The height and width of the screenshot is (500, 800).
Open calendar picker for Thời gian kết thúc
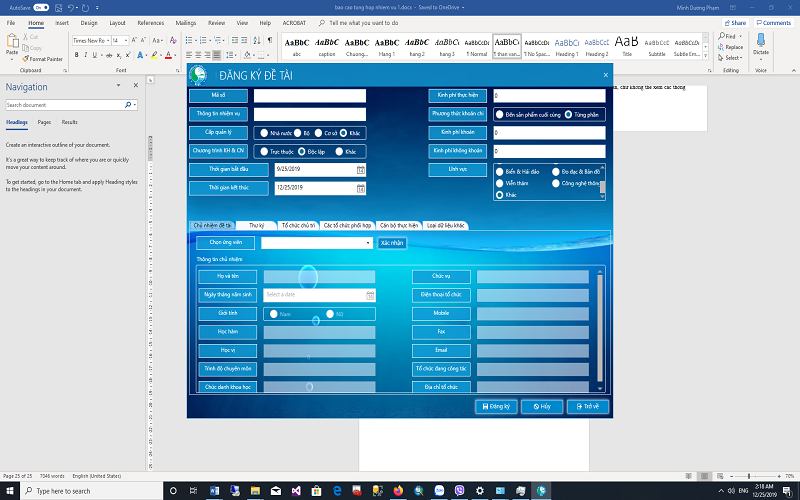[360, 188]
